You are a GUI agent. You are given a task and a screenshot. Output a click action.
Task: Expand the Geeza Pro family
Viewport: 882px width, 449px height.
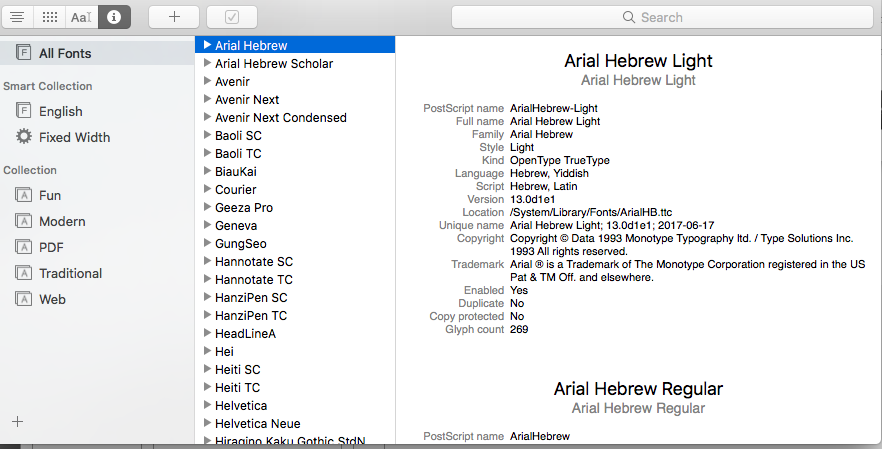pos(208,206)
